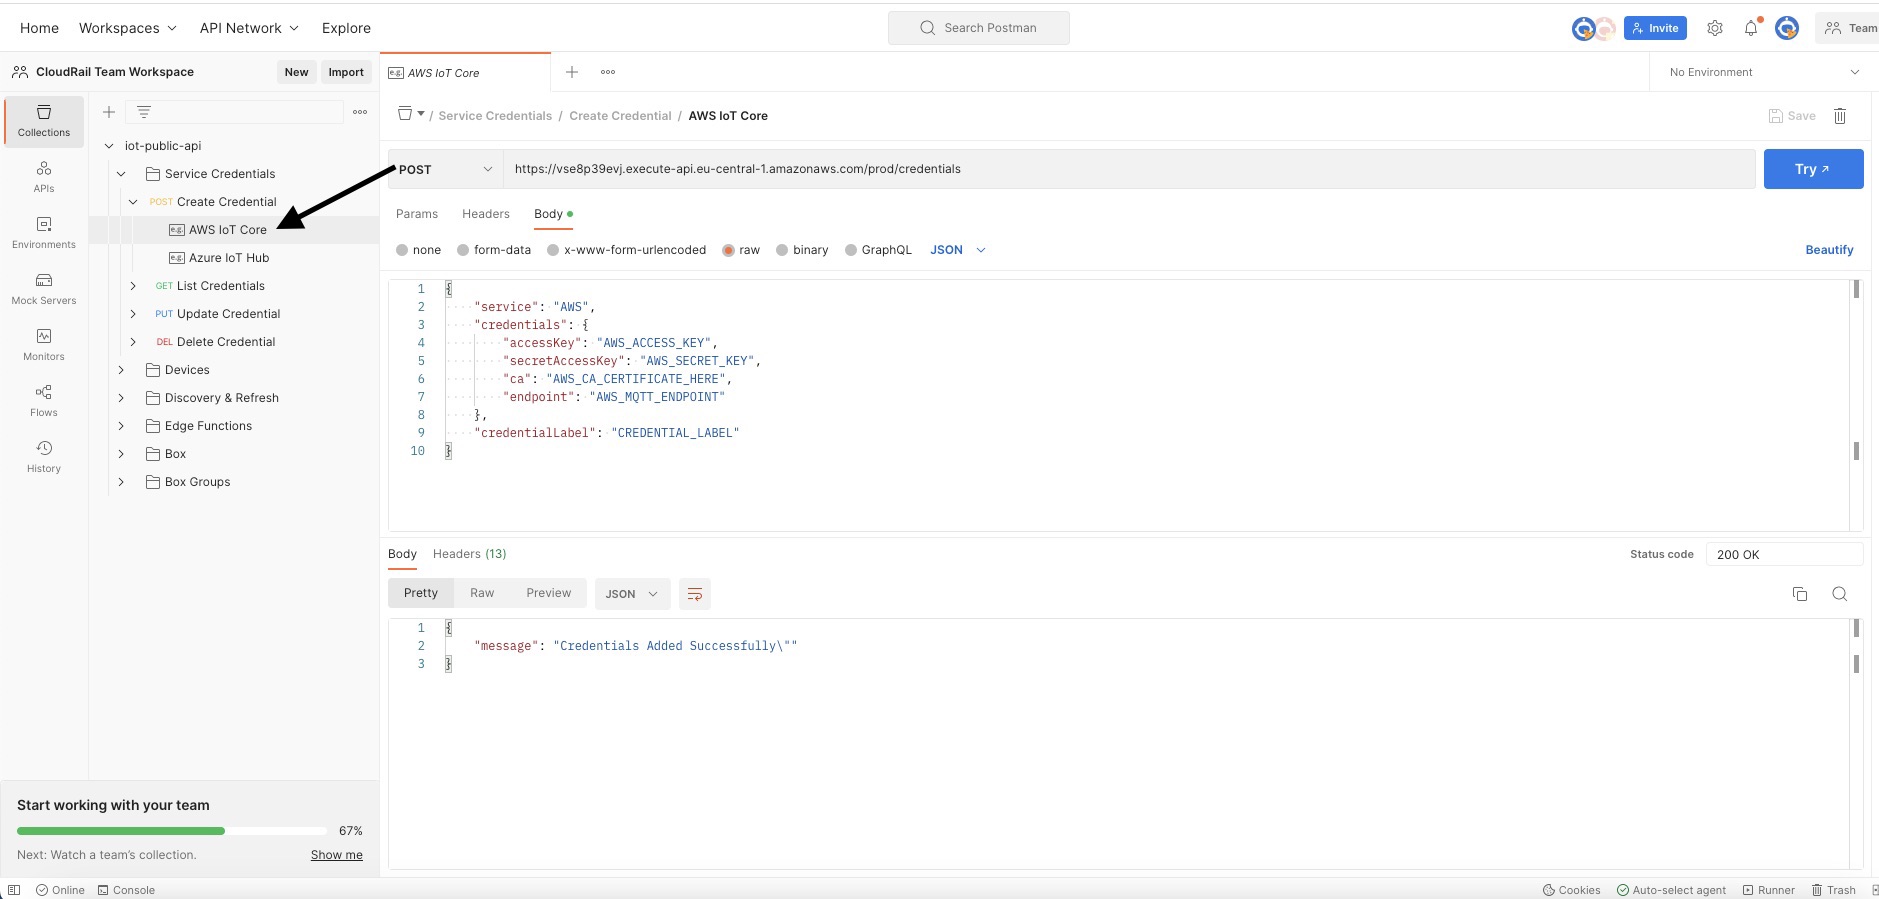Toggle response line wrap icon
Image resolution: width=1879 pixels, height=899 pixels.
(x=695, y=594)
